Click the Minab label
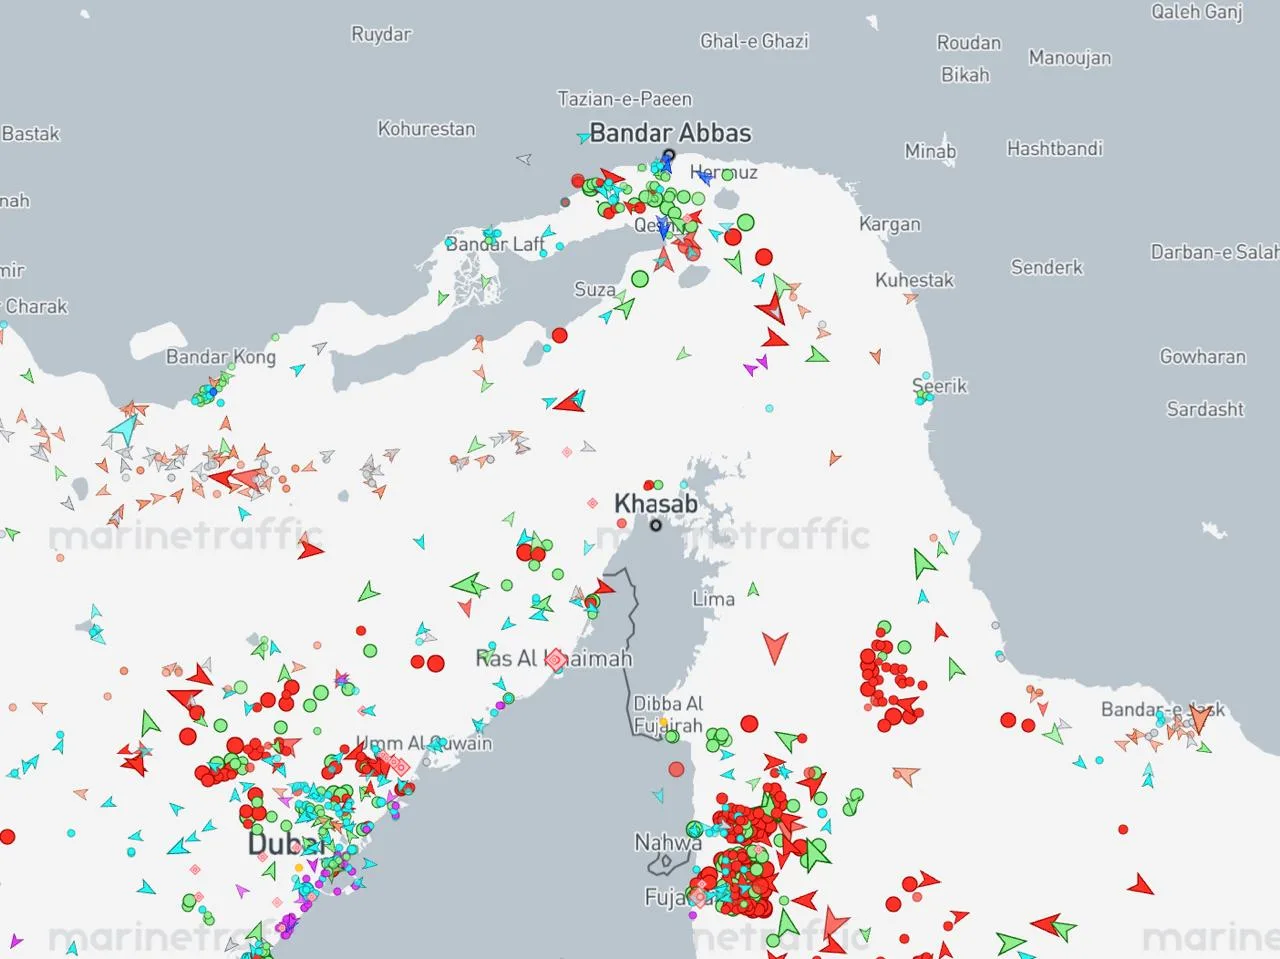The width and height of the screenshot is (1280, 959). point(930,151)
